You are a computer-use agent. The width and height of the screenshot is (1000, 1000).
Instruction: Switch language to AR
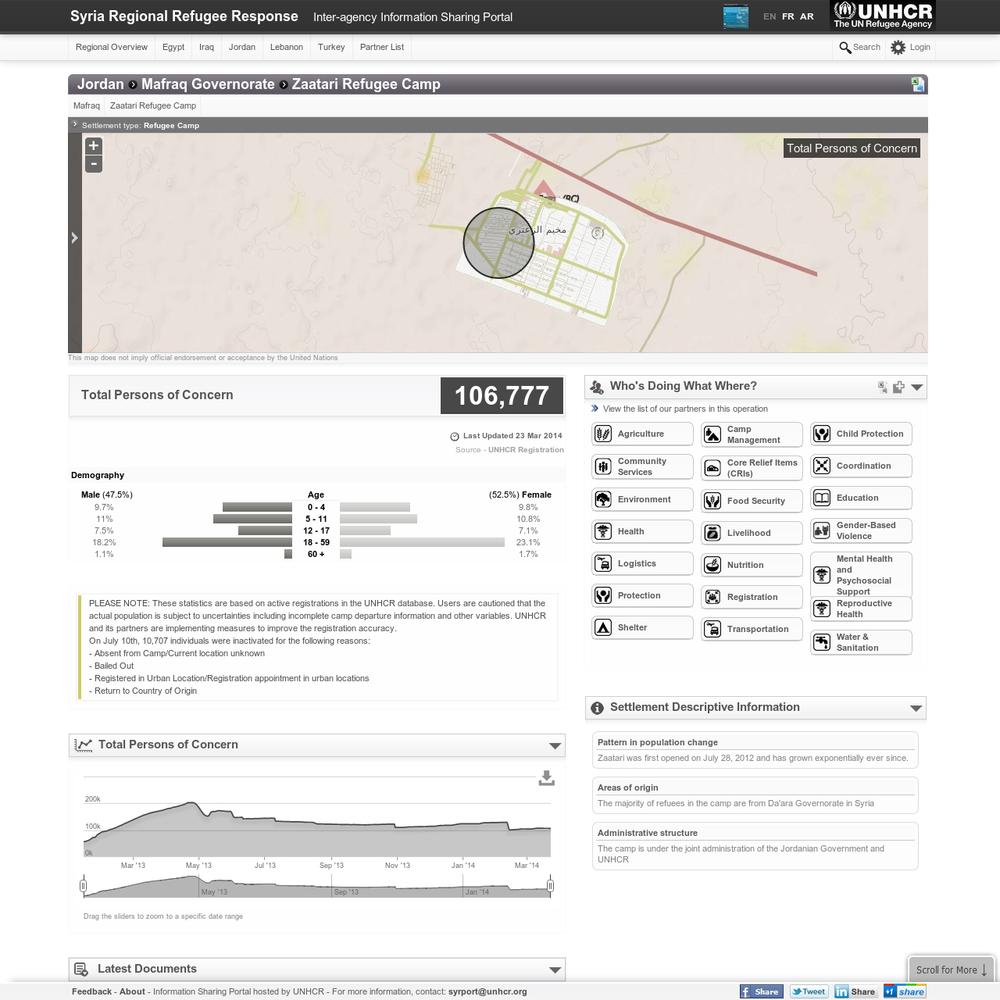807,17
